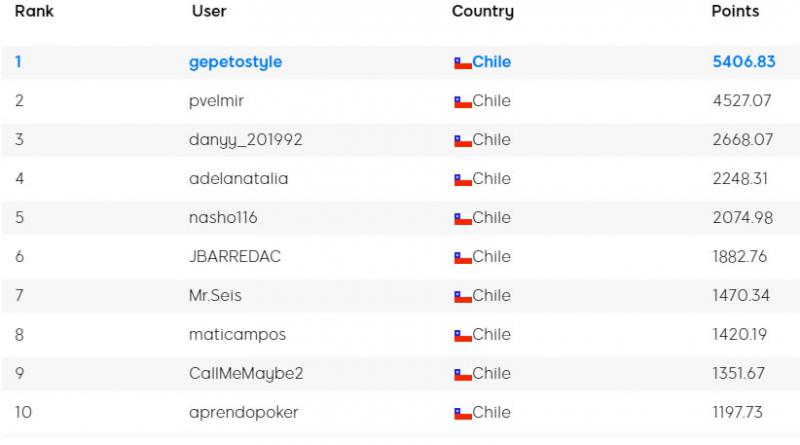Image resolution: width=800 pixels, height=445 pixels.
Task: Sort by Points column header
Action: tap(735, 12)
